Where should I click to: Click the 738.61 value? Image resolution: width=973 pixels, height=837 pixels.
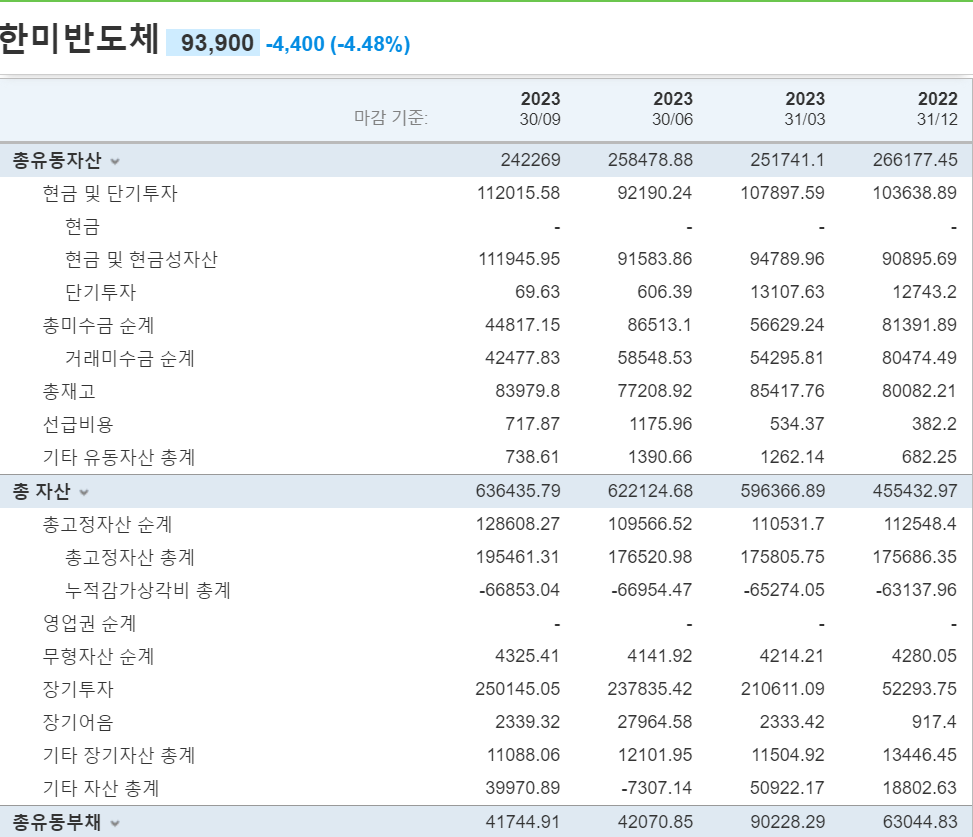pos(532,457)
